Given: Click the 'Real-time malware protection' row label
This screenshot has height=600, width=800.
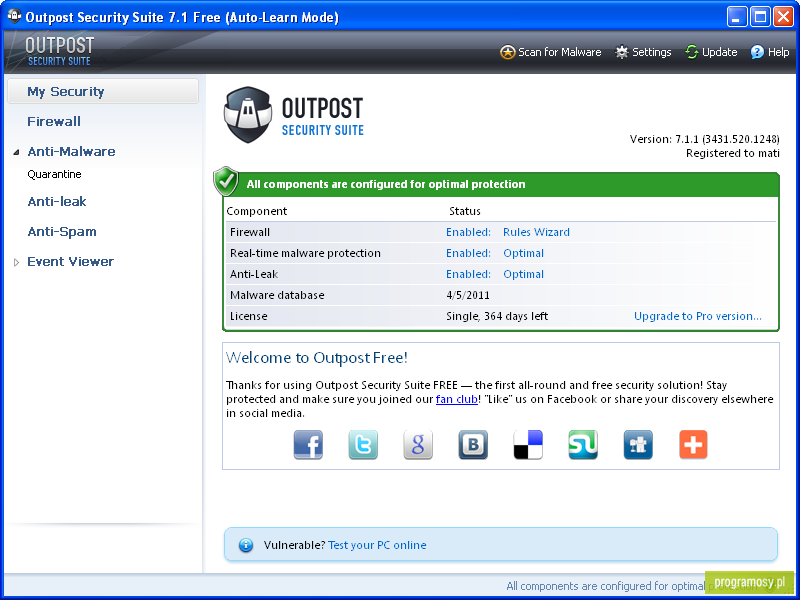Looking at the screenshot, I should click(305, 253).
